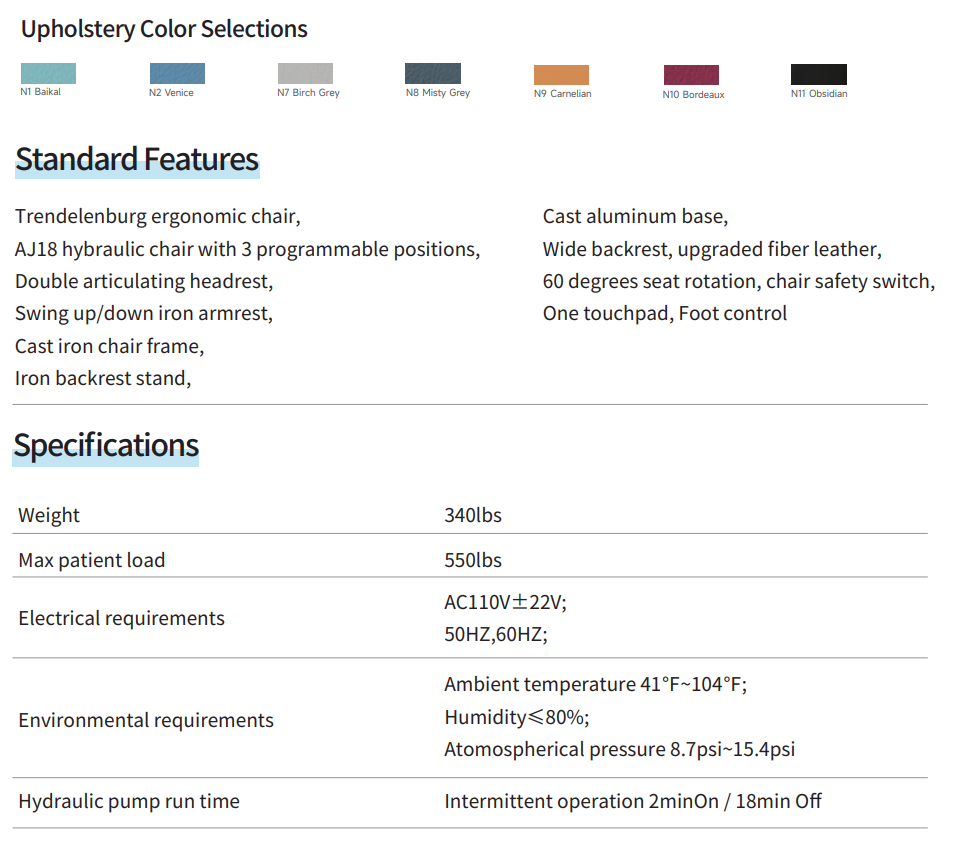Choose the N9 Carnelian orange swatch
The width and height of the screenshot is (964, 850).
[x=561, y=75]
